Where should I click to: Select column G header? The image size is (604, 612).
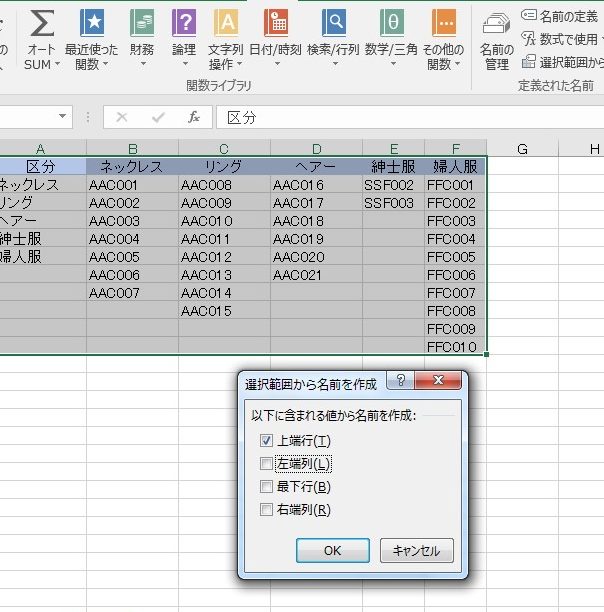click(x=522, y=149)
